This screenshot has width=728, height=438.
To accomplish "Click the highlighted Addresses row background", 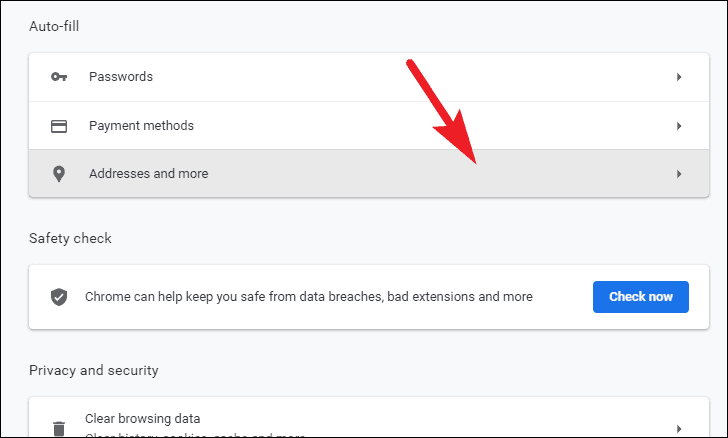I will [x=369, y=174].
